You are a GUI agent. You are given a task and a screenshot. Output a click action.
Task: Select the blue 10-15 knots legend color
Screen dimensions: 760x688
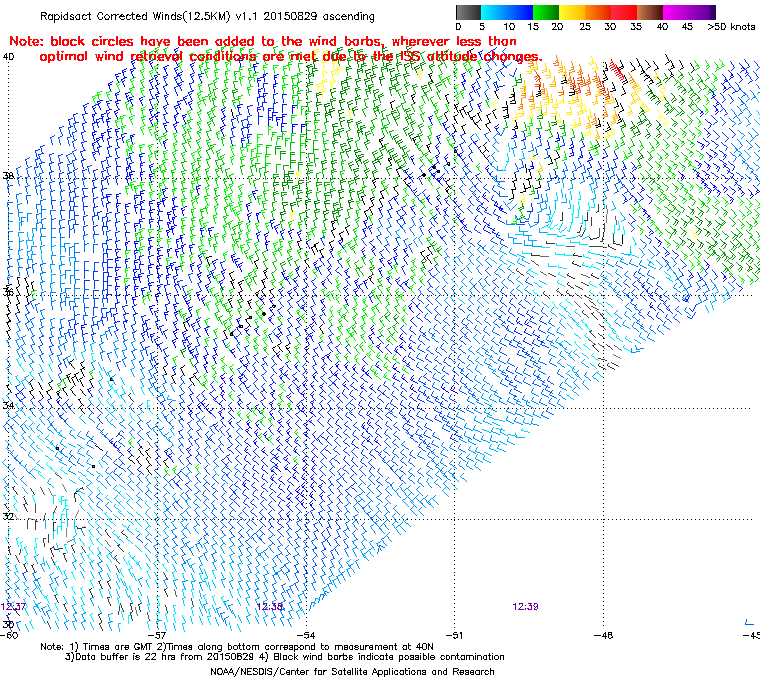click(x=520, y=12)
